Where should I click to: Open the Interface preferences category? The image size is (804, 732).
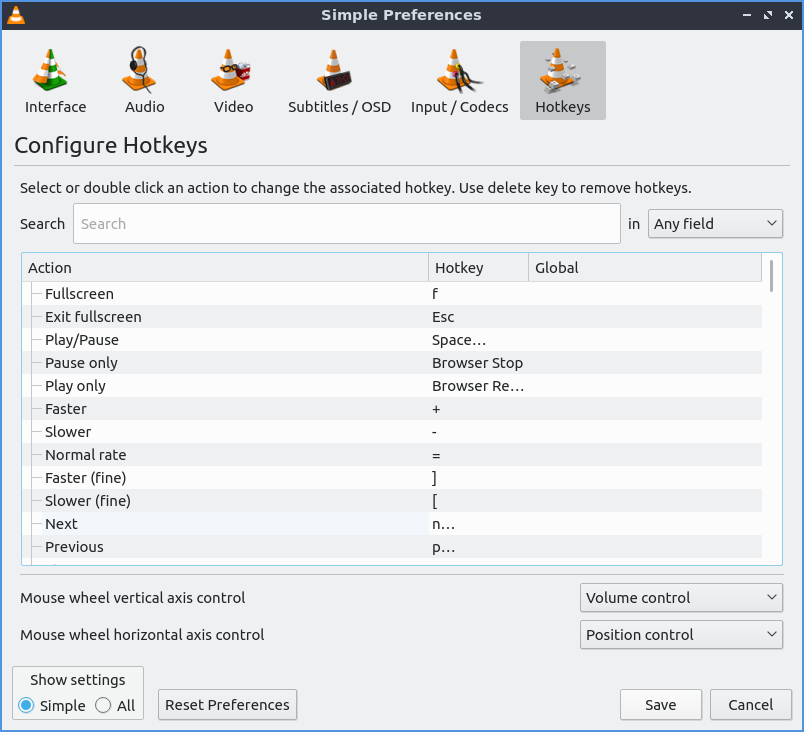(55, 81)
